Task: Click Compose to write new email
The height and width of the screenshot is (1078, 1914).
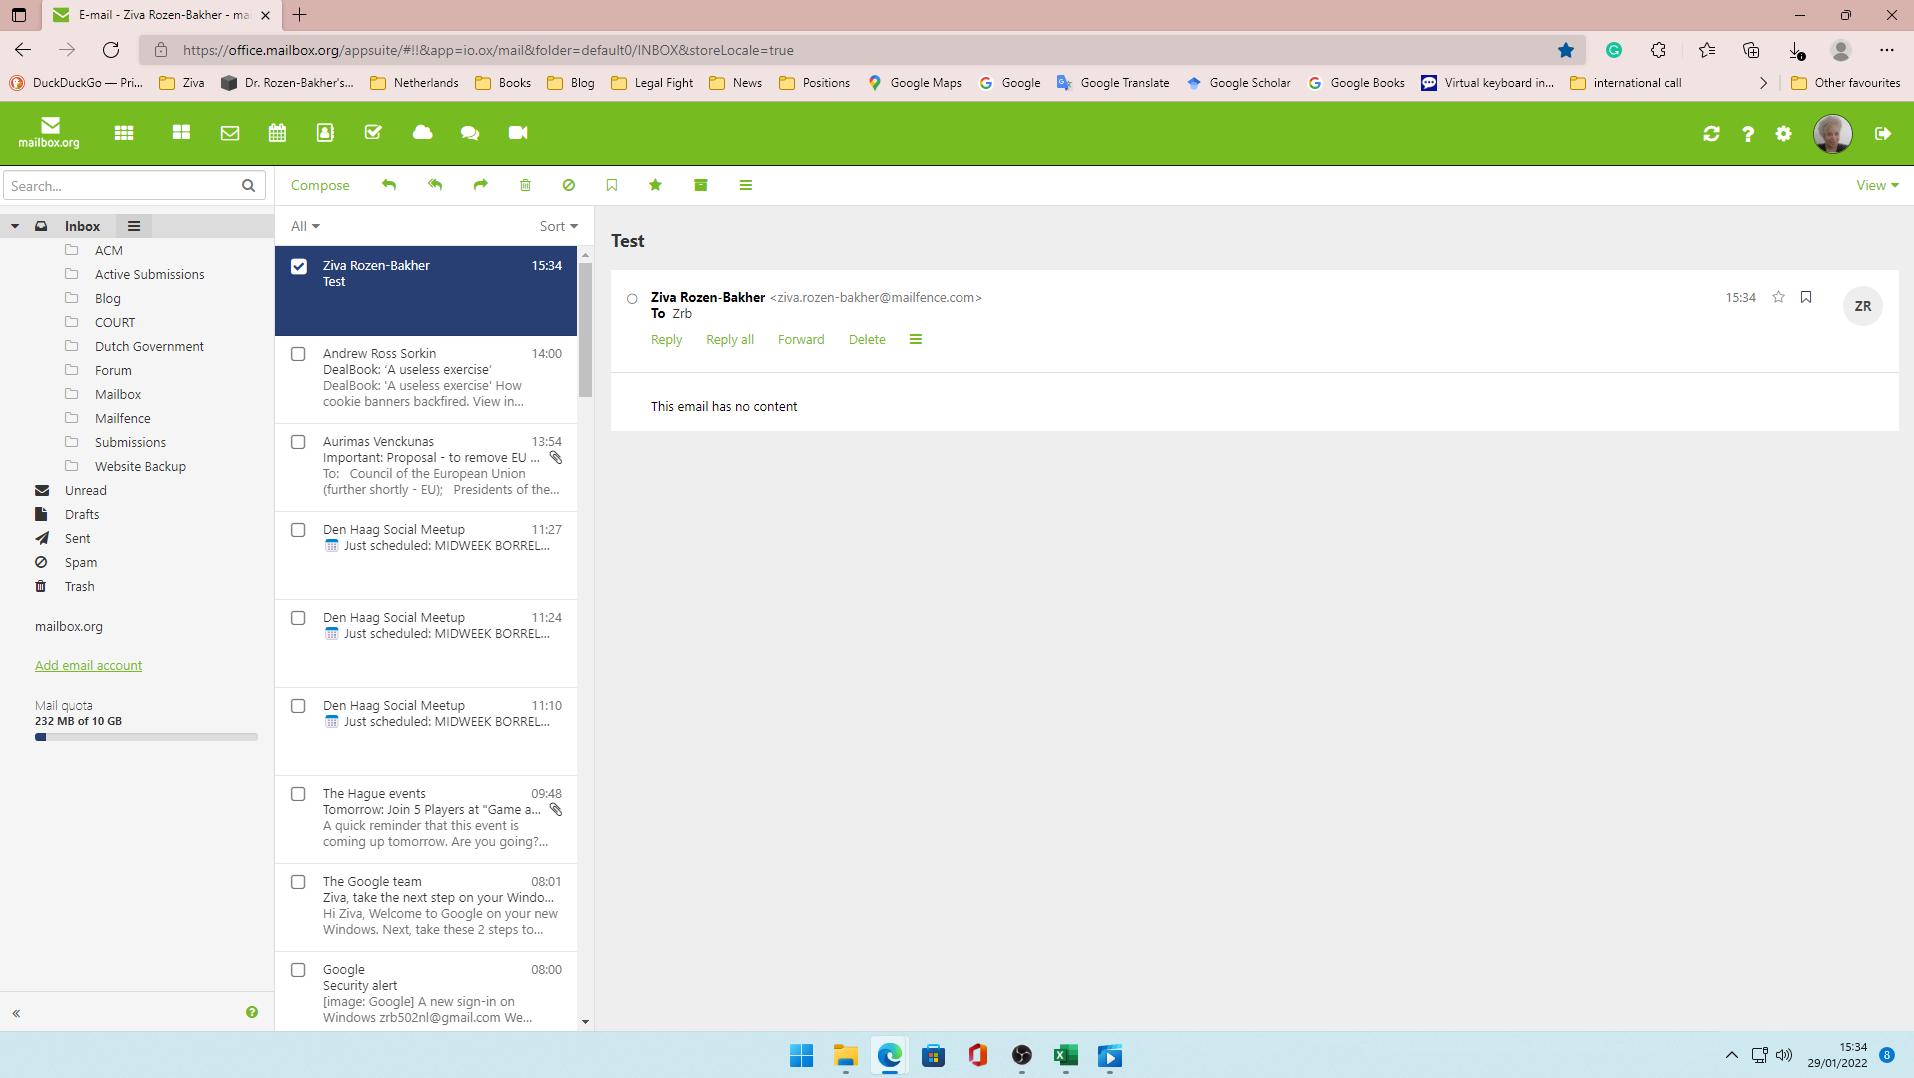Action: coord(320,185)
